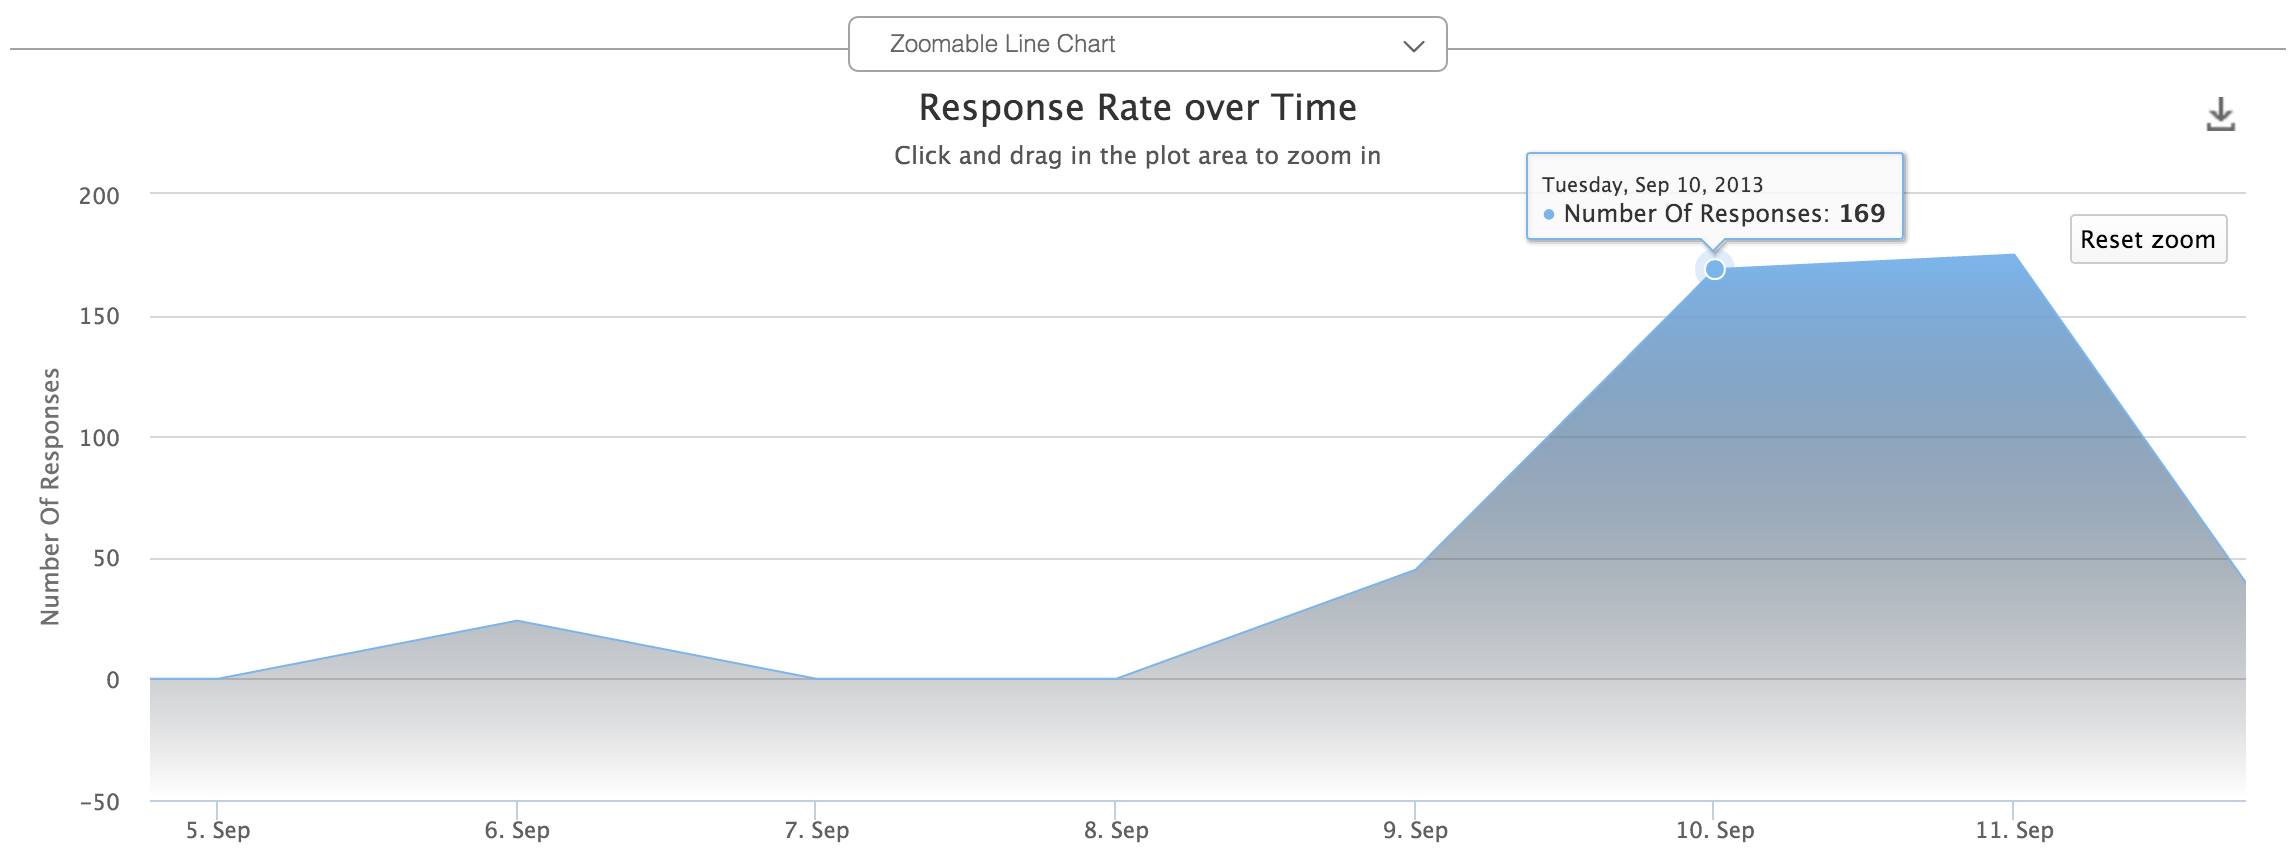The image size is (2294, 868).
Task: Select the highlighted Sep 10 data point
Action: 1714,269
